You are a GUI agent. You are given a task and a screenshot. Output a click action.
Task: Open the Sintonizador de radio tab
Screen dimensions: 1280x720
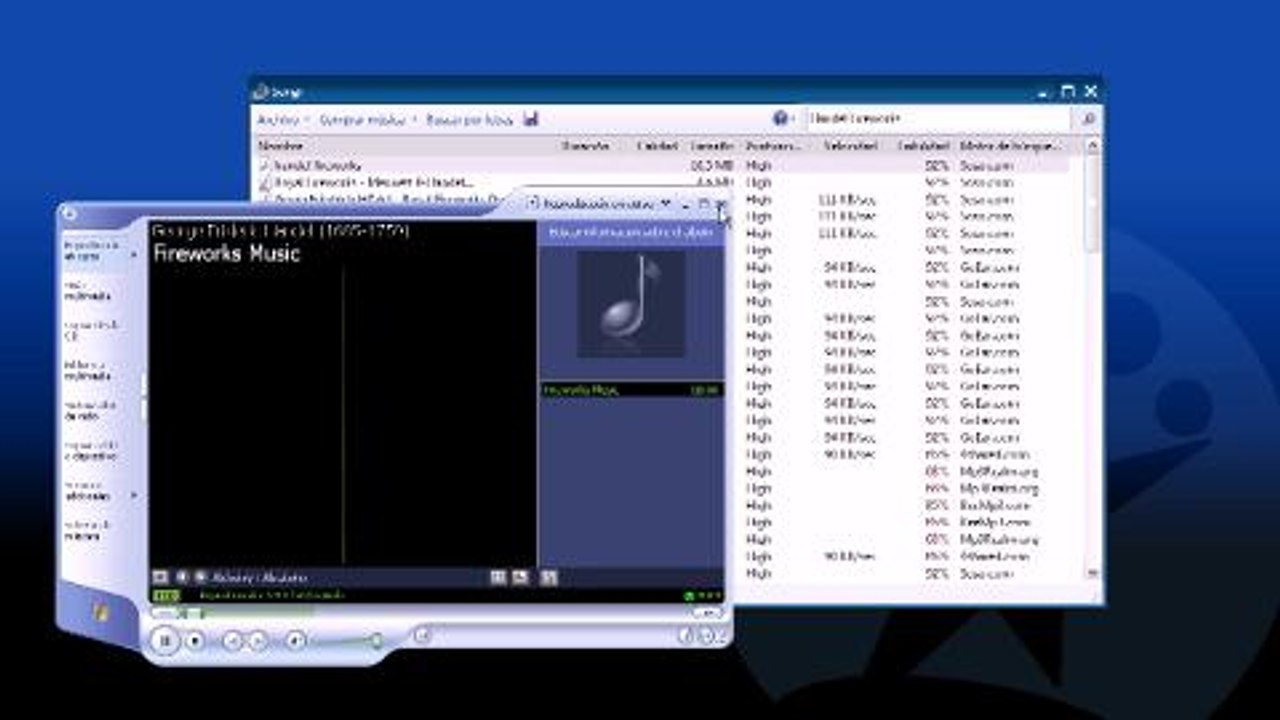coord(91,410)
